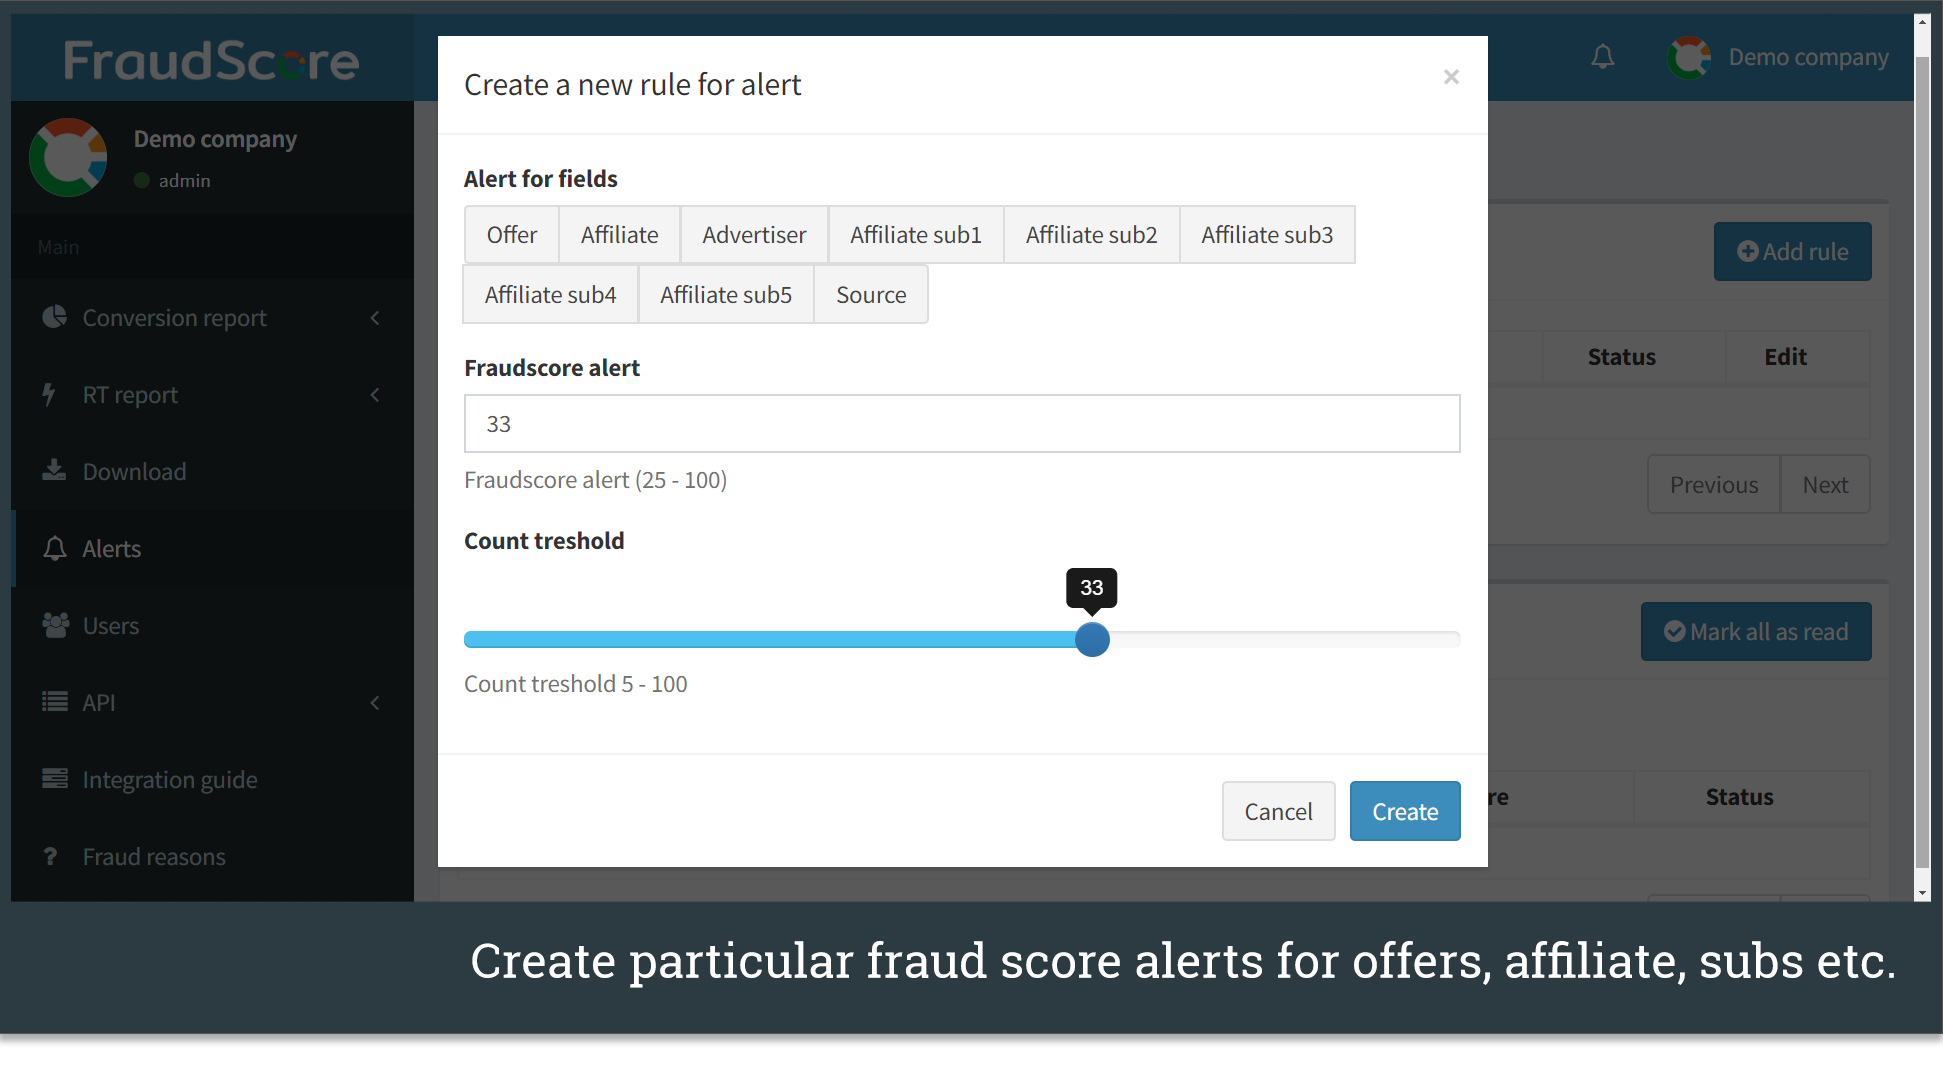Open the Demo company account menu

click(x=1779, y=57)
